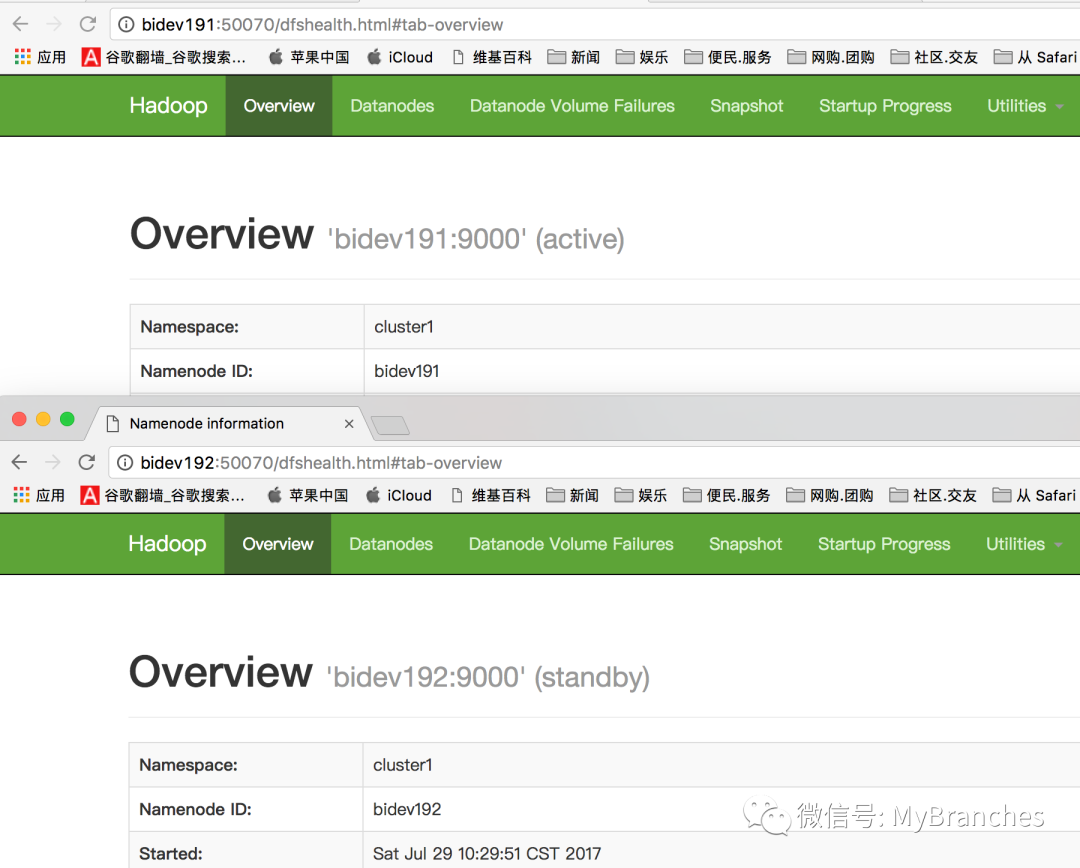The width and height of the screenshot is (1080, 868).
Task: Select the Overview tab in the bidev192 page
Action: (x=278, y=544)
